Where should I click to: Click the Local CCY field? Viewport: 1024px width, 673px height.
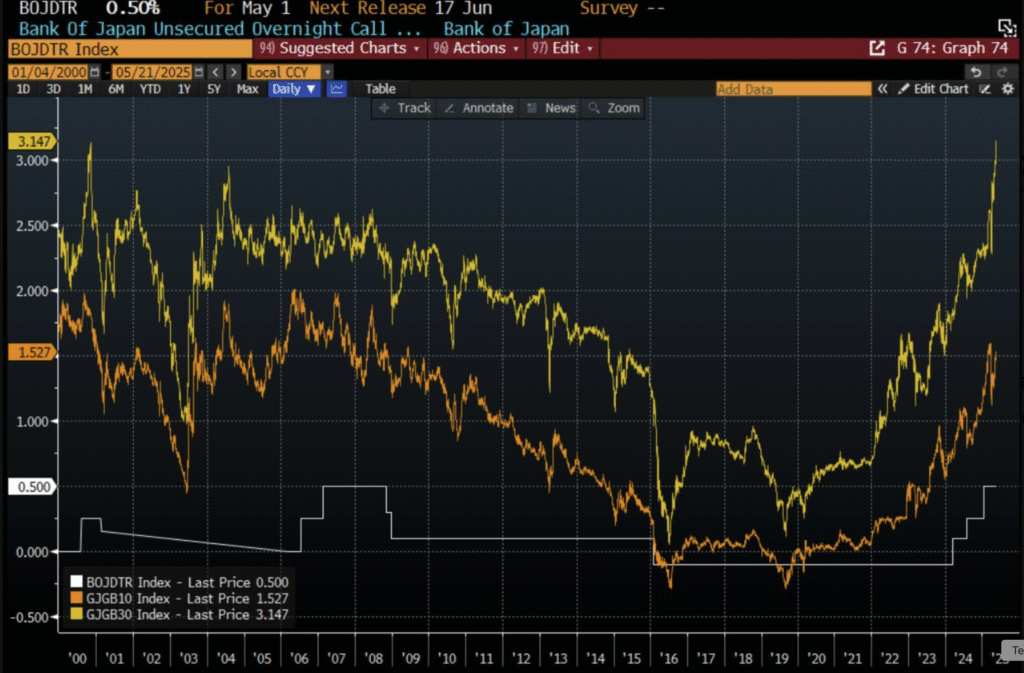click(283, 72)
